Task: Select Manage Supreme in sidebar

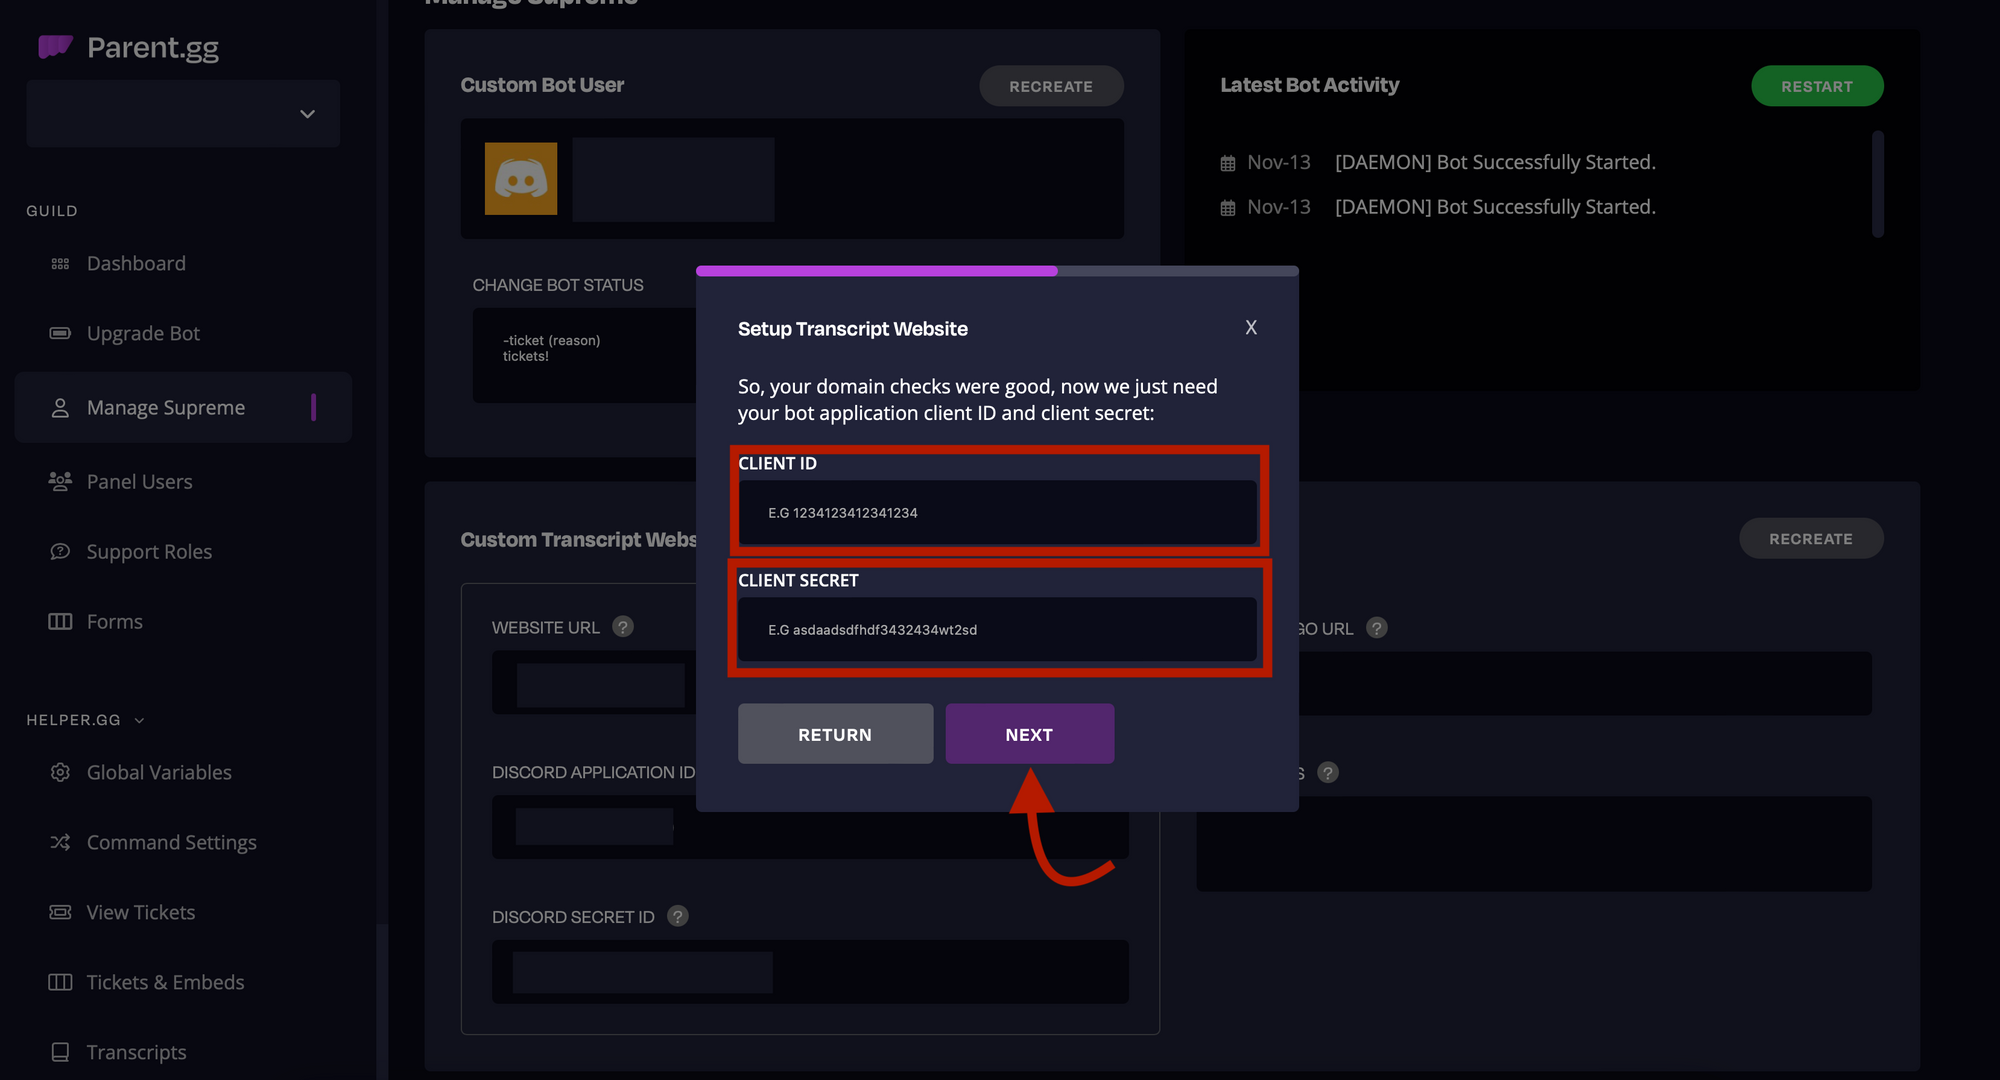Action: (183, 407)
